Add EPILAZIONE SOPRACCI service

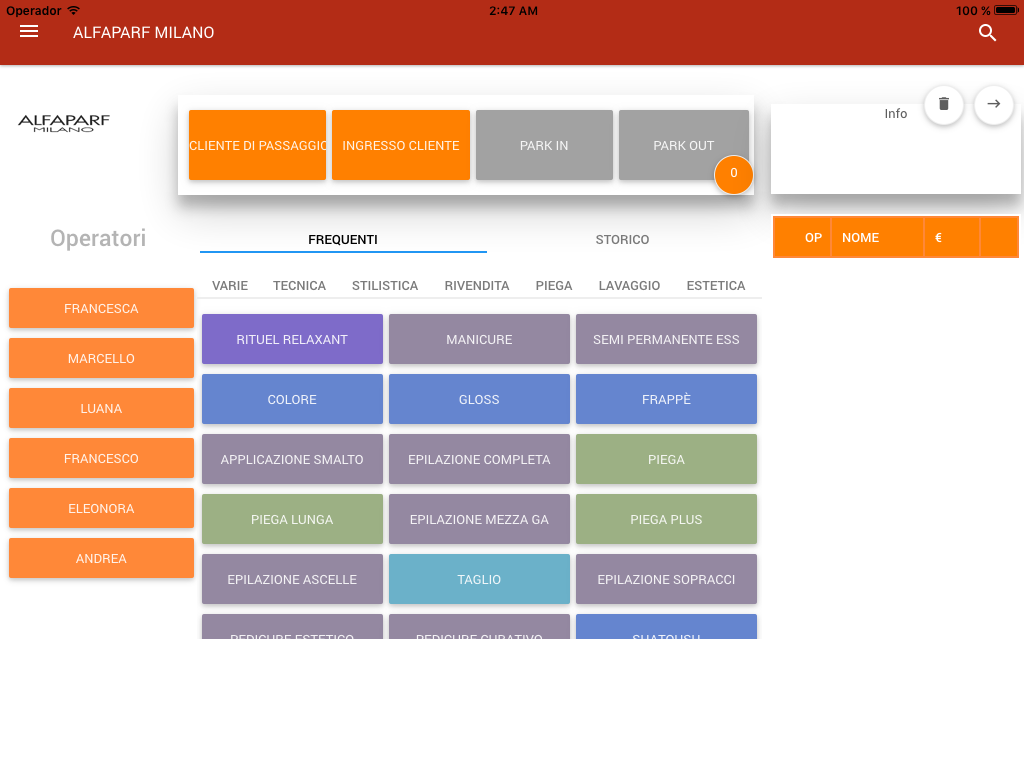tap(666, 580)
